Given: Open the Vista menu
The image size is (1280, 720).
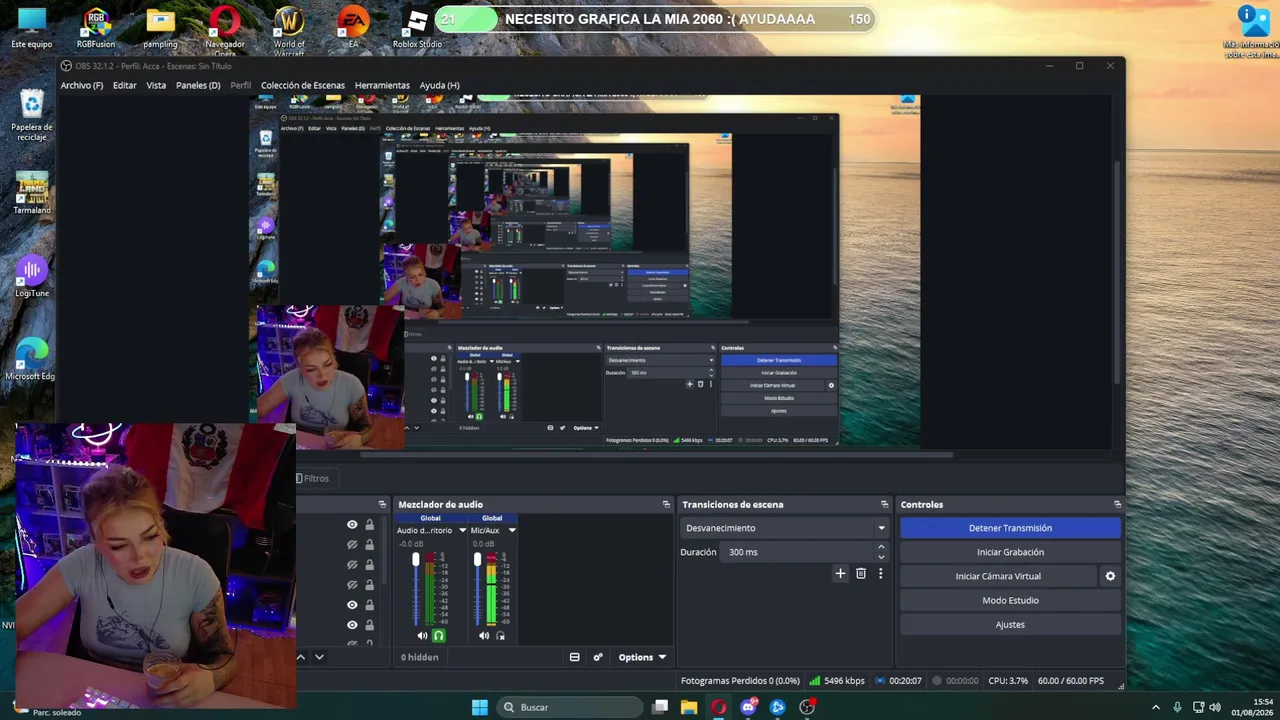Looking at the screenshot, I should [156, 85].
